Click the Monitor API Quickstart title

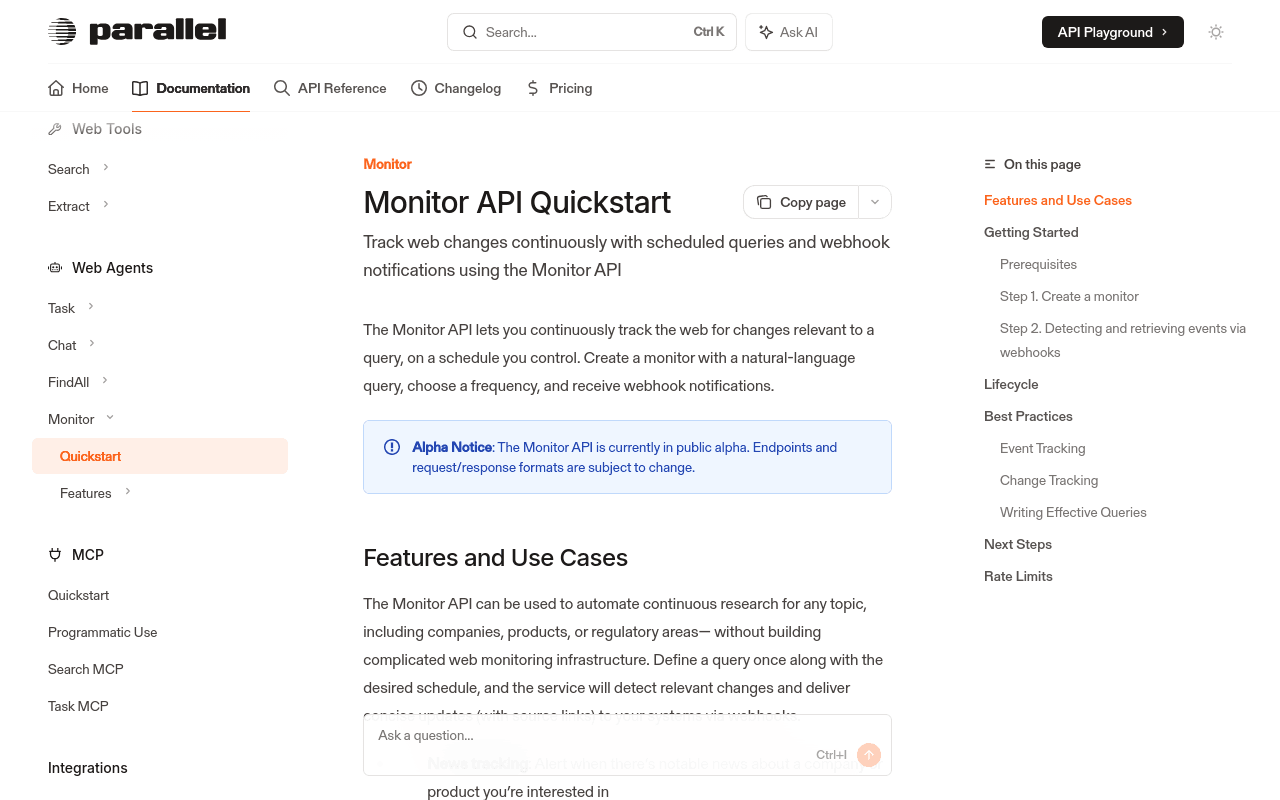(x=517, y=202)
